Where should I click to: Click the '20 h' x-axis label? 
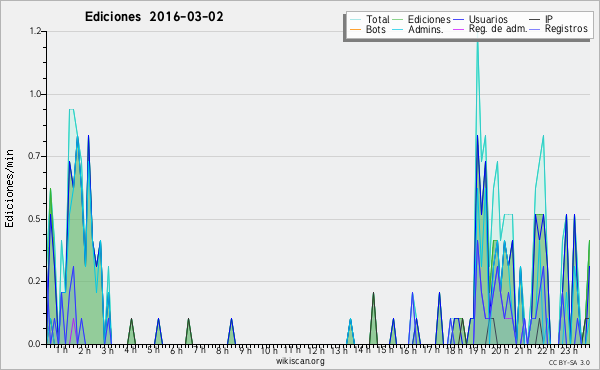[x=500, y=350]
